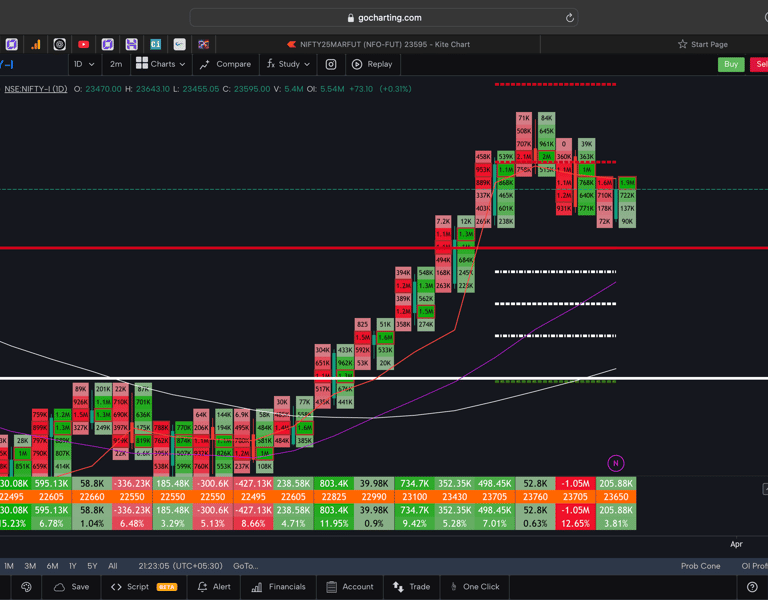
Task: Open the orange bar-chart bookmark icon
Action: pyautogui.click(x=36, y=45)
